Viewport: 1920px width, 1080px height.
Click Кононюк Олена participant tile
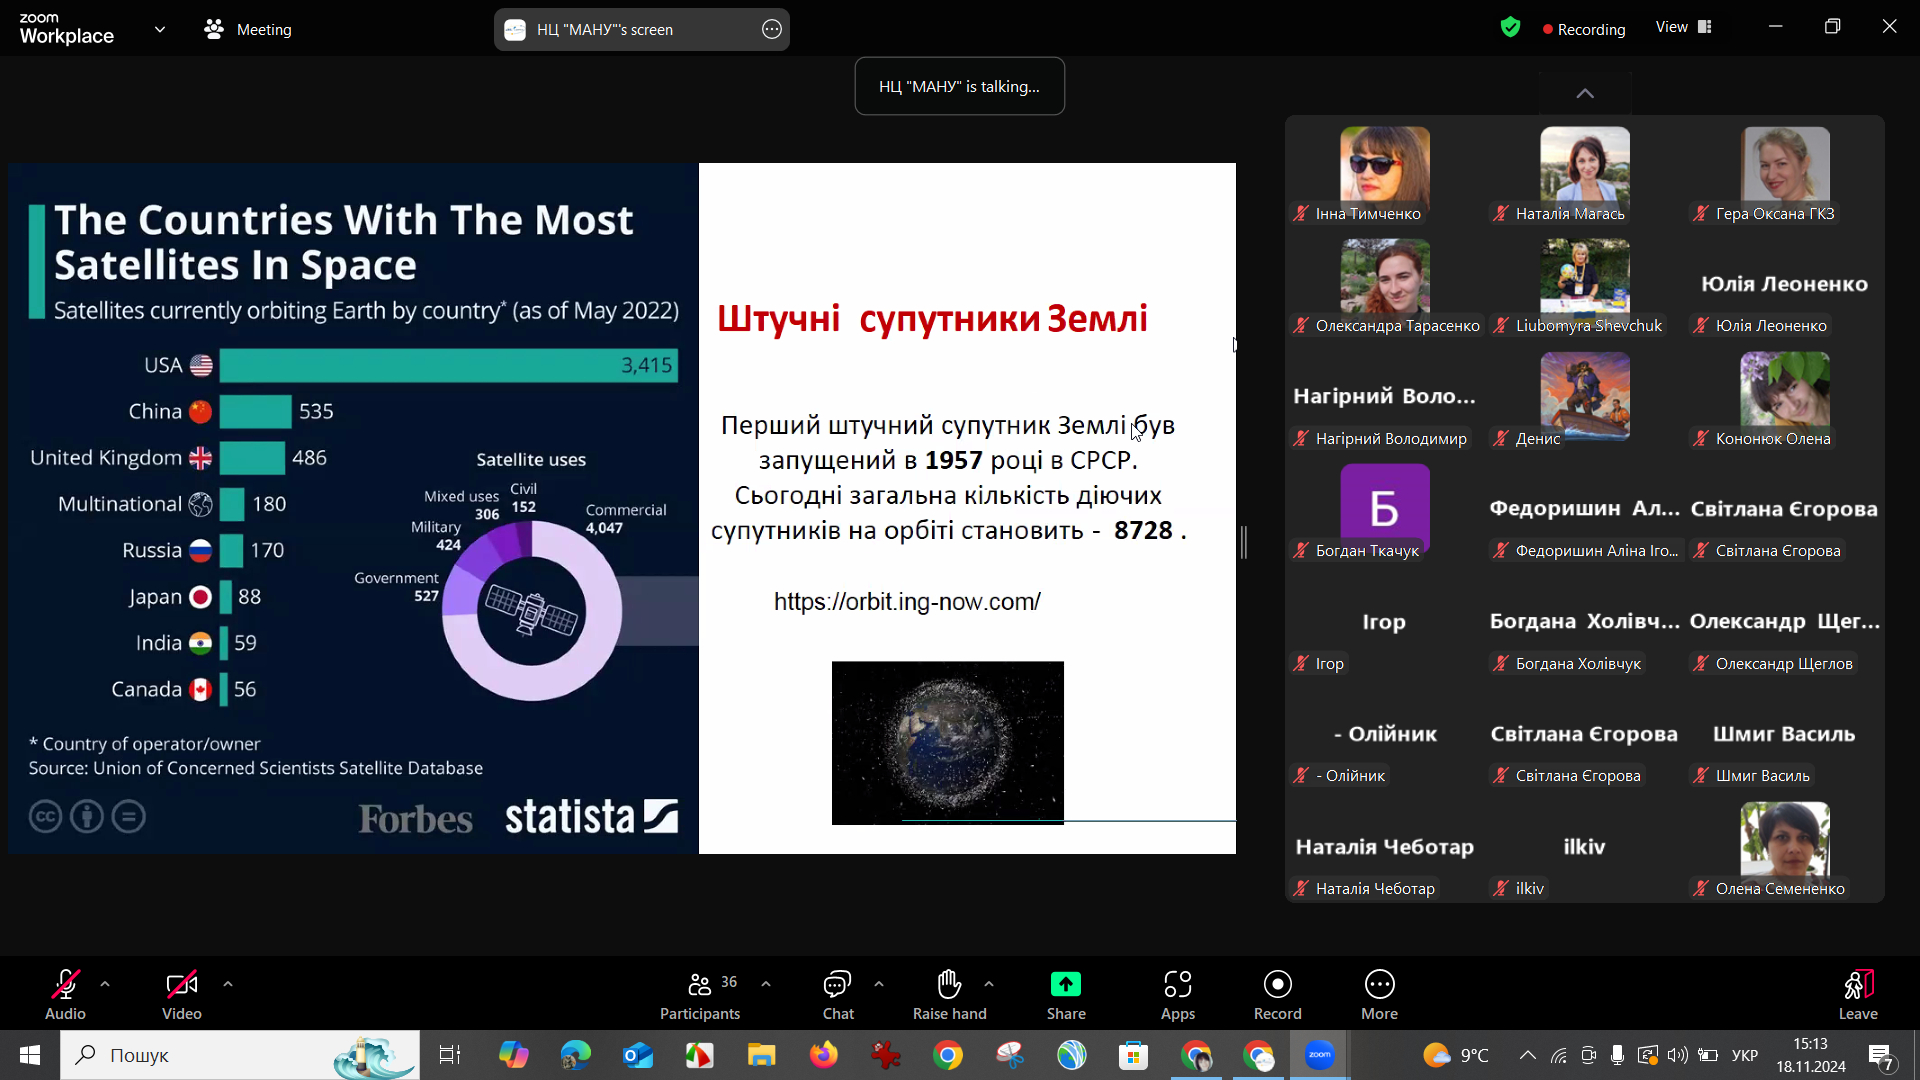tap(1784, 398)
